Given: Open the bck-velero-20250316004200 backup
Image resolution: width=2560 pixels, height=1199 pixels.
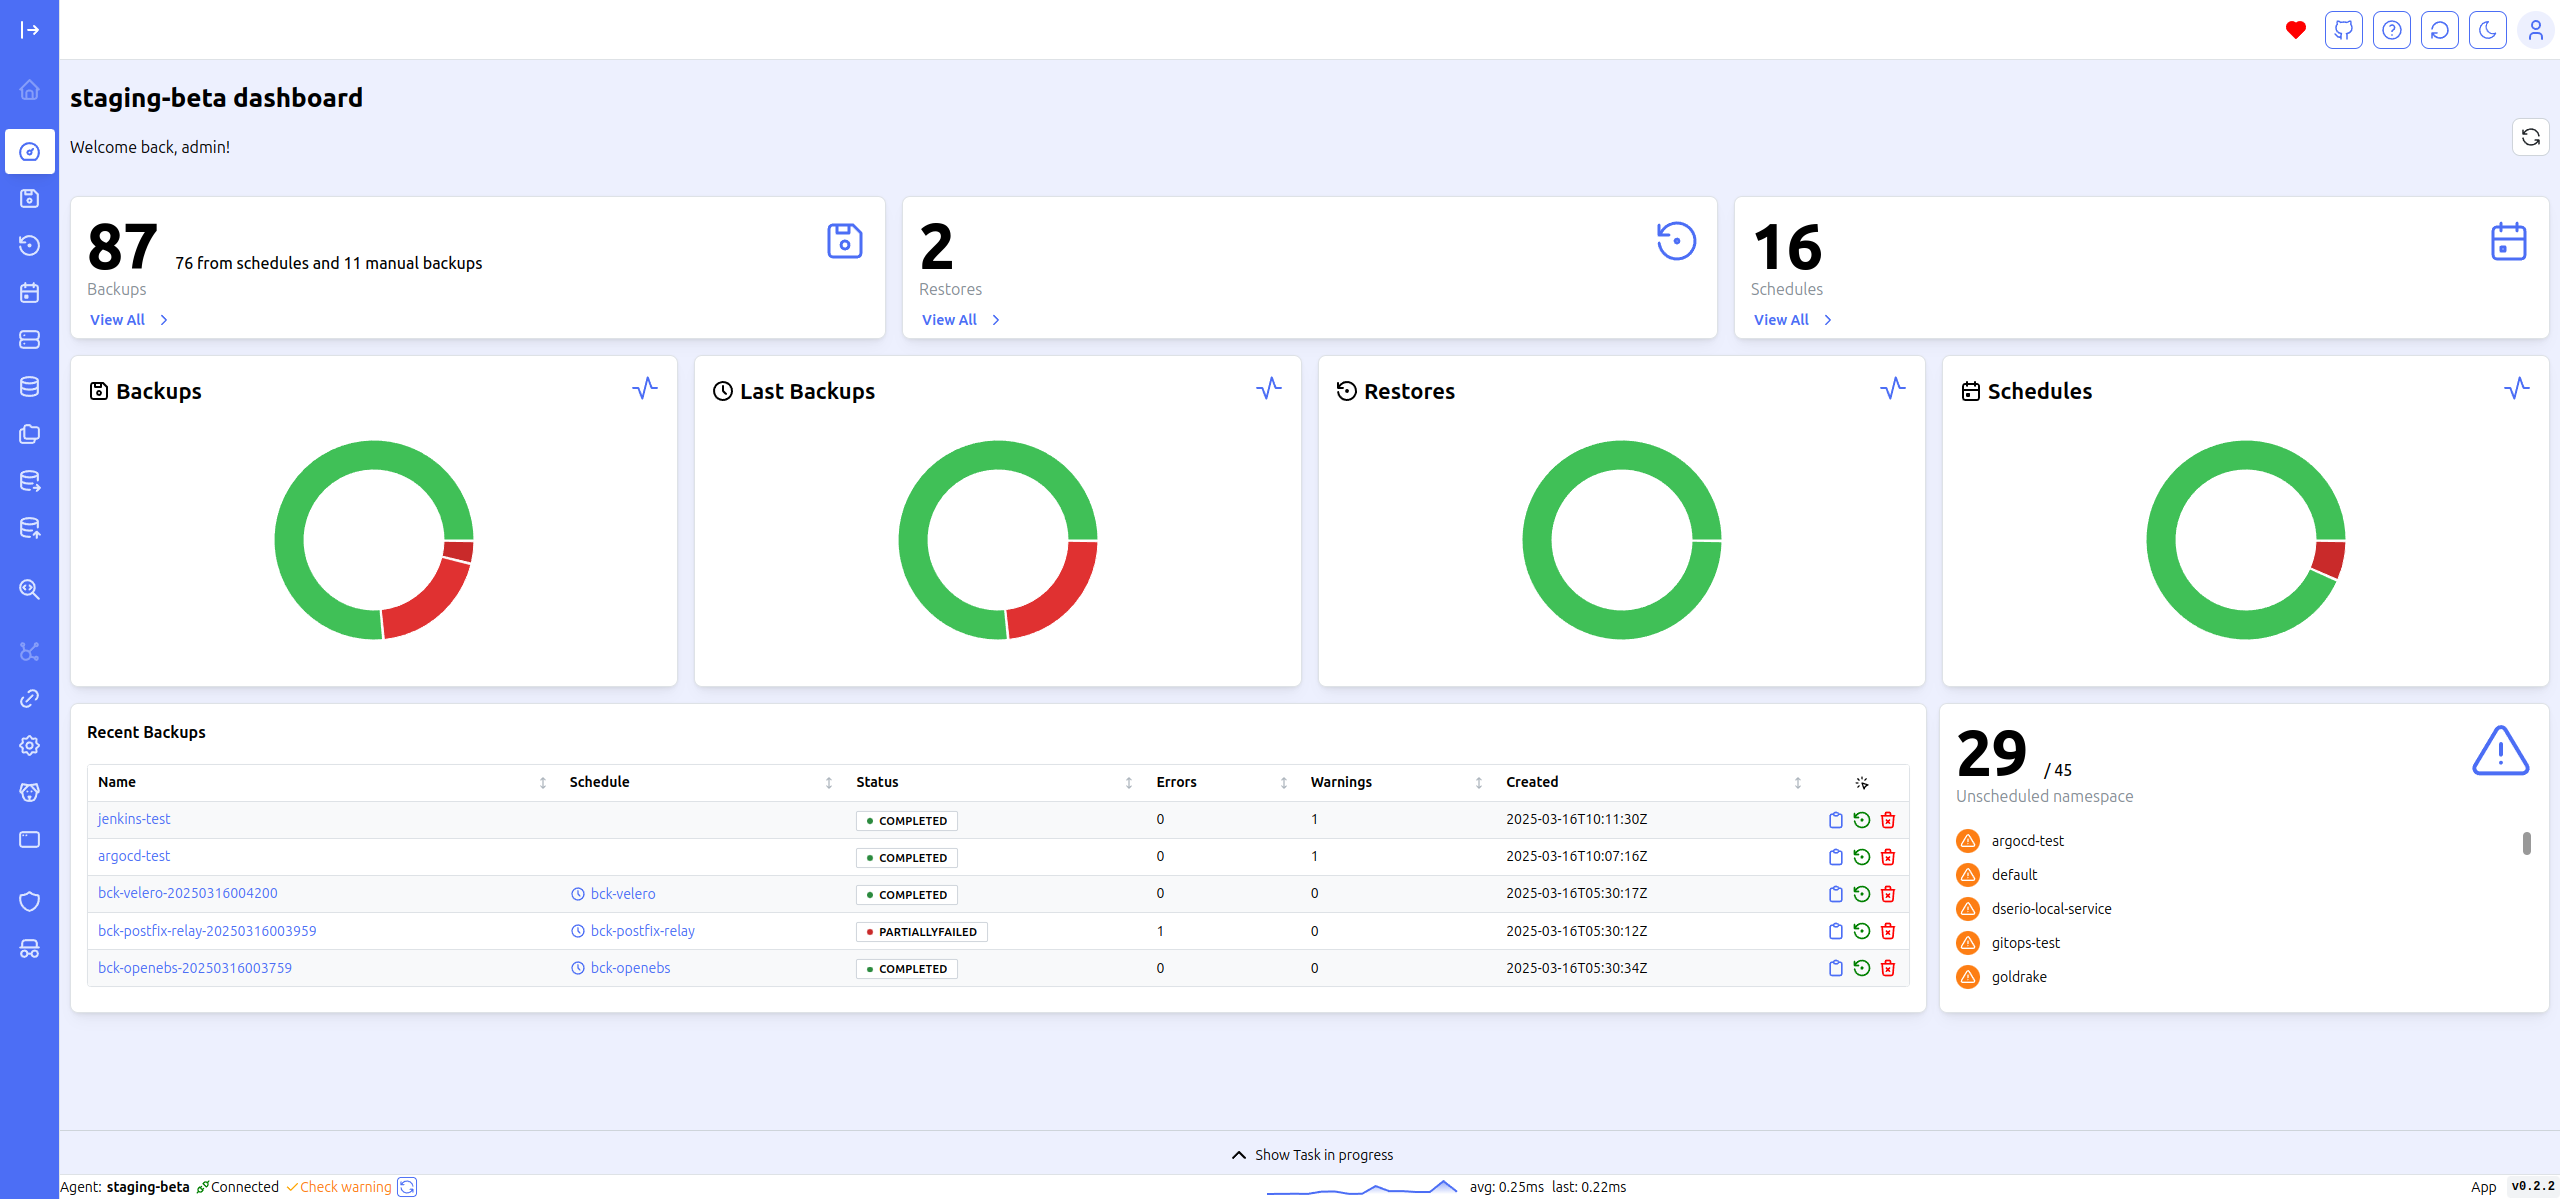Looking at the screenshot, I should pos(188,893).
